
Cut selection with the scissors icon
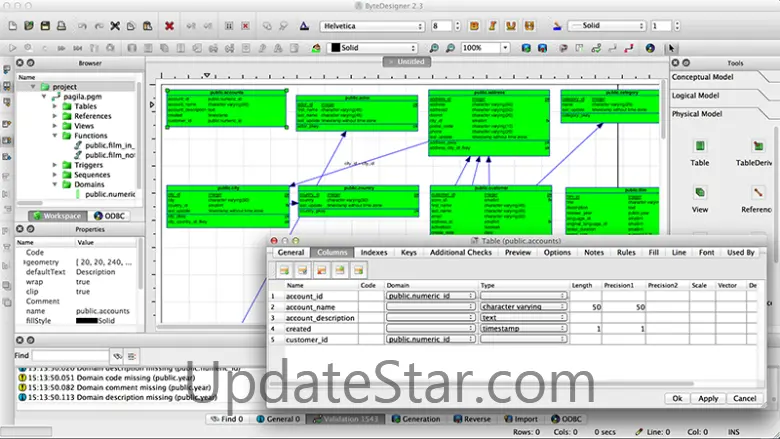click(x=115, y=26)
